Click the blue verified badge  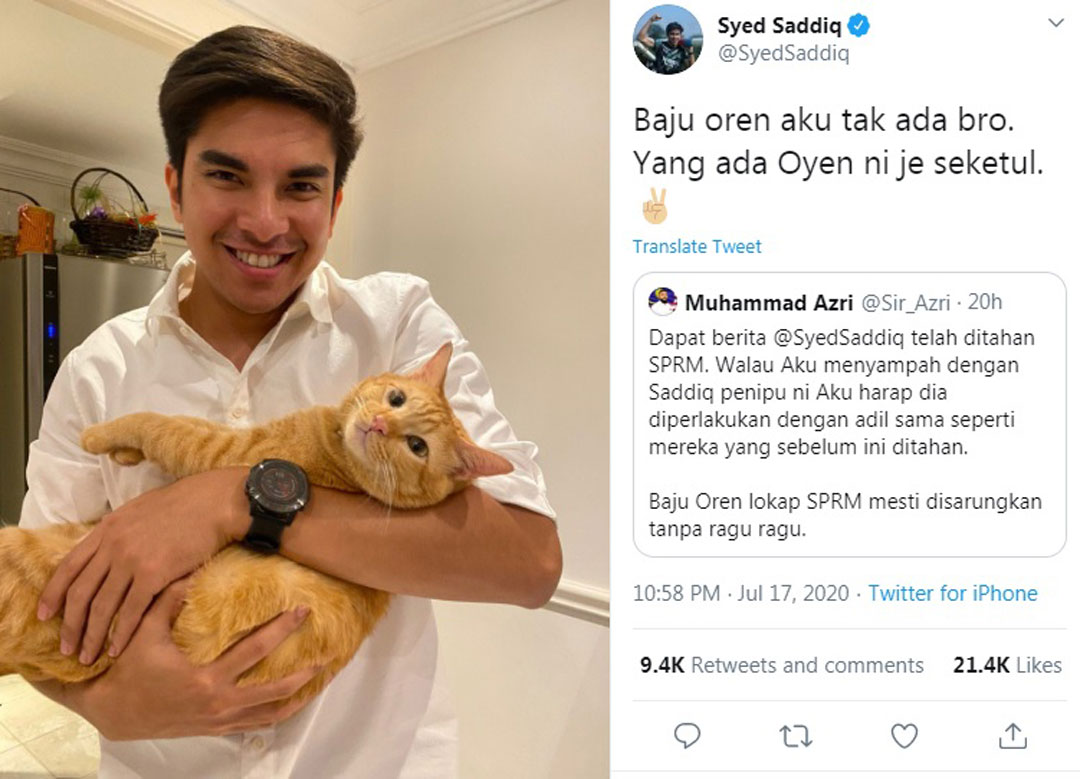click(x=858, y=26)
